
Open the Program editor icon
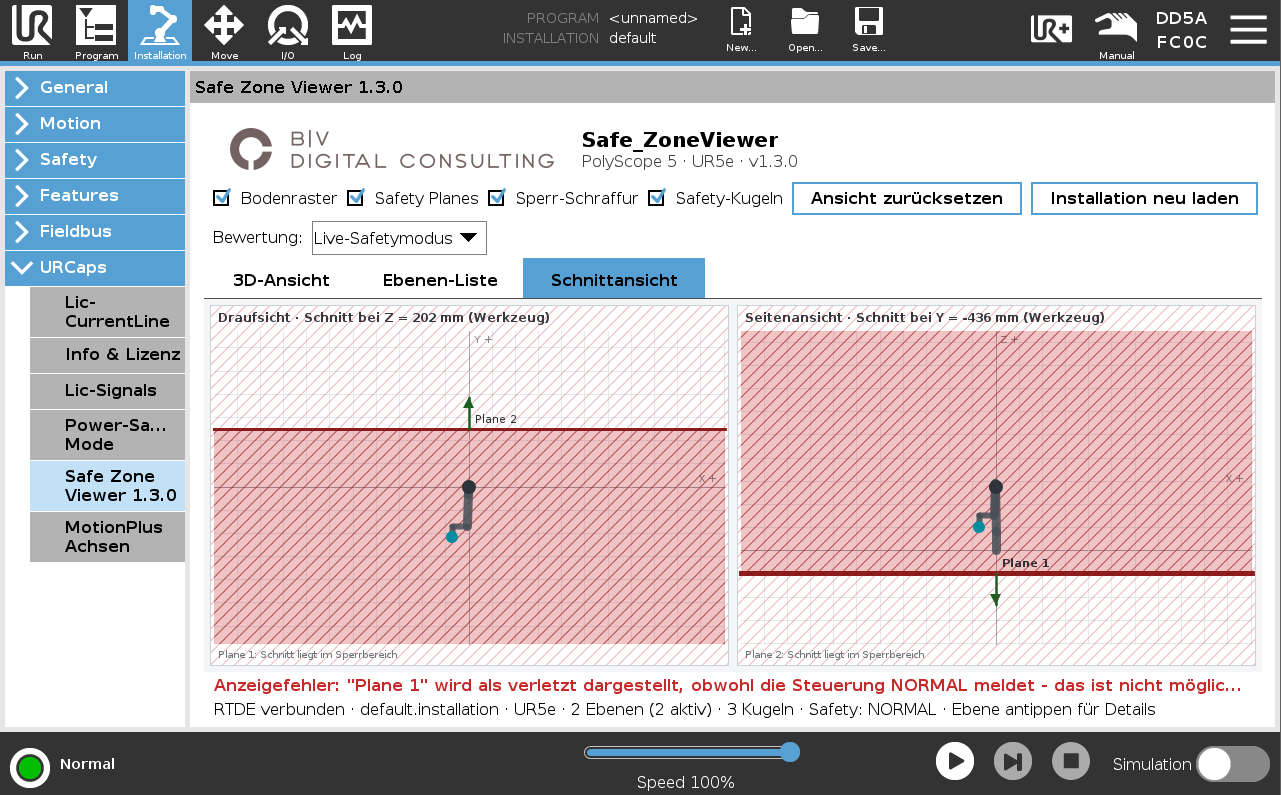[x=96, y=26]
